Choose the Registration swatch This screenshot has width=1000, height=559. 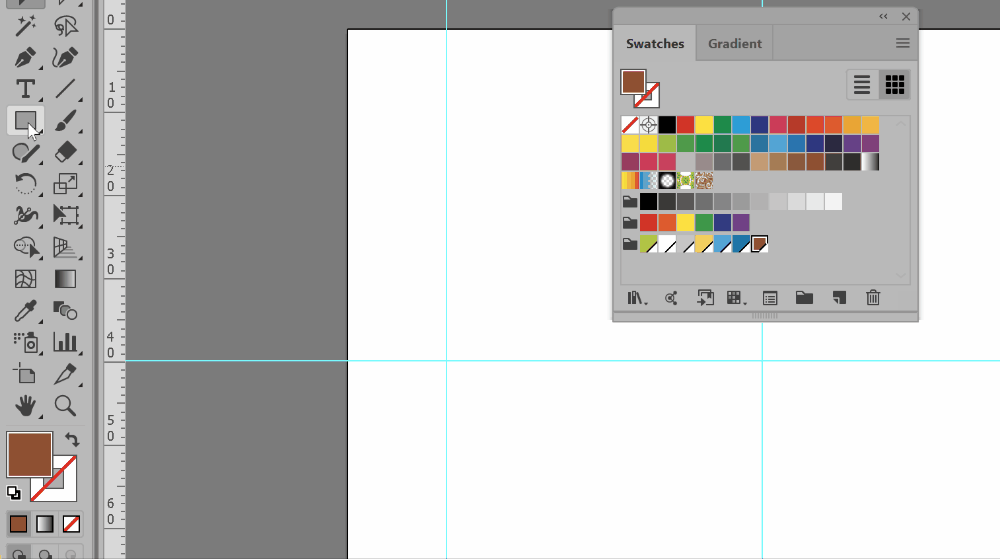pyautogui.click(x=649, y=125)
